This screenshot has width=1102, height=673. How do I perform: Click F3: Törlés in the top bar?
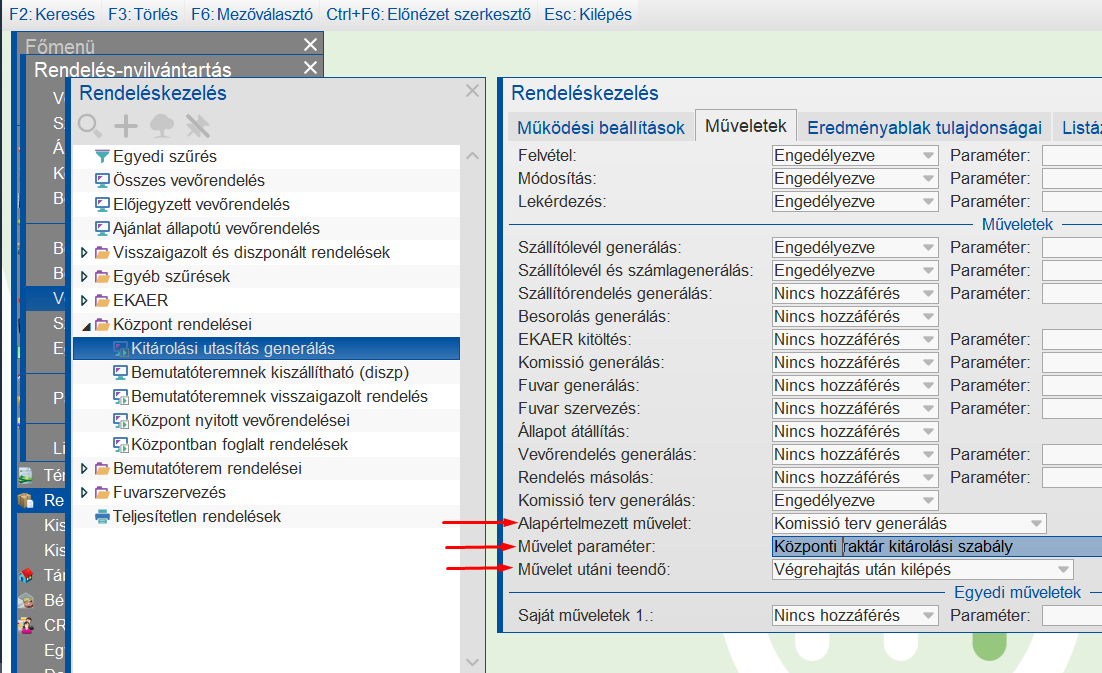[x=143, y=15]
